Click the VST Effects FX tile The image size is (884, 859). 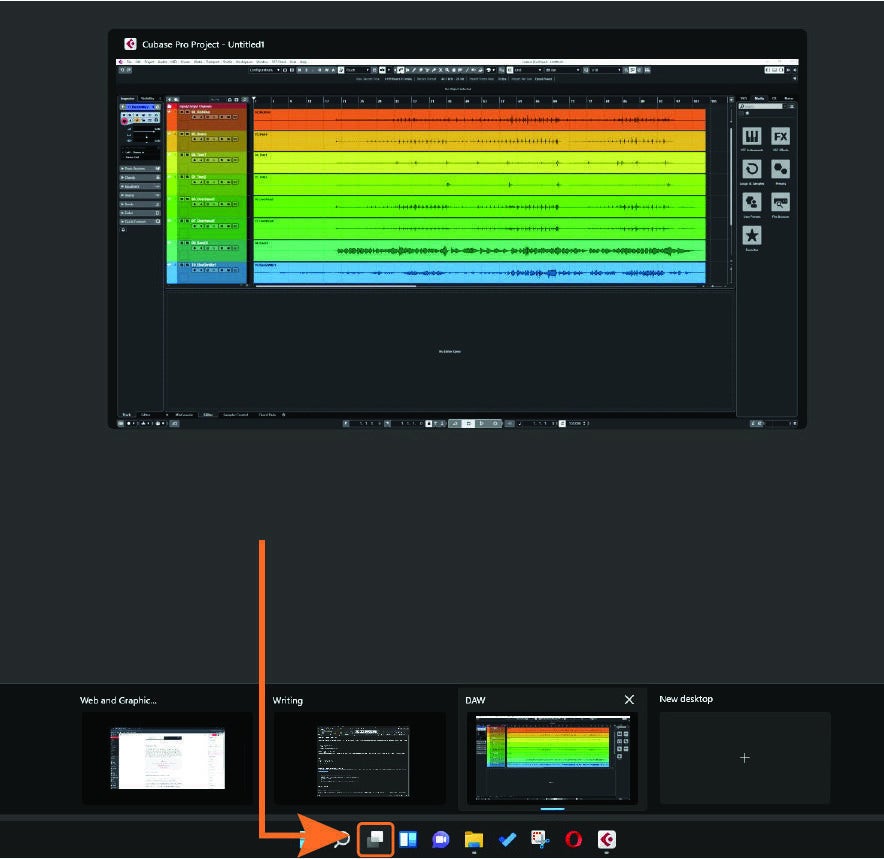pos(780,138)
